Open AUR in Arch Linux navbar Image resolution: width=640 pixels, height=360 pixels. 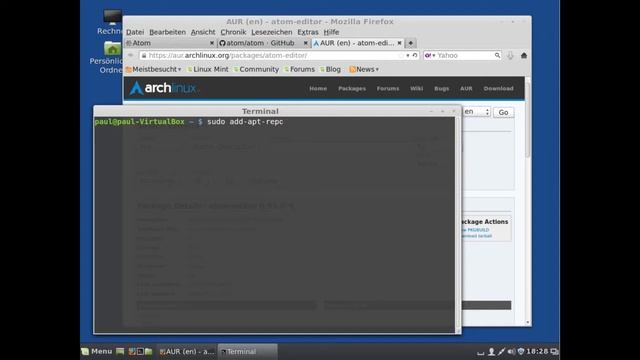(466, 88)
